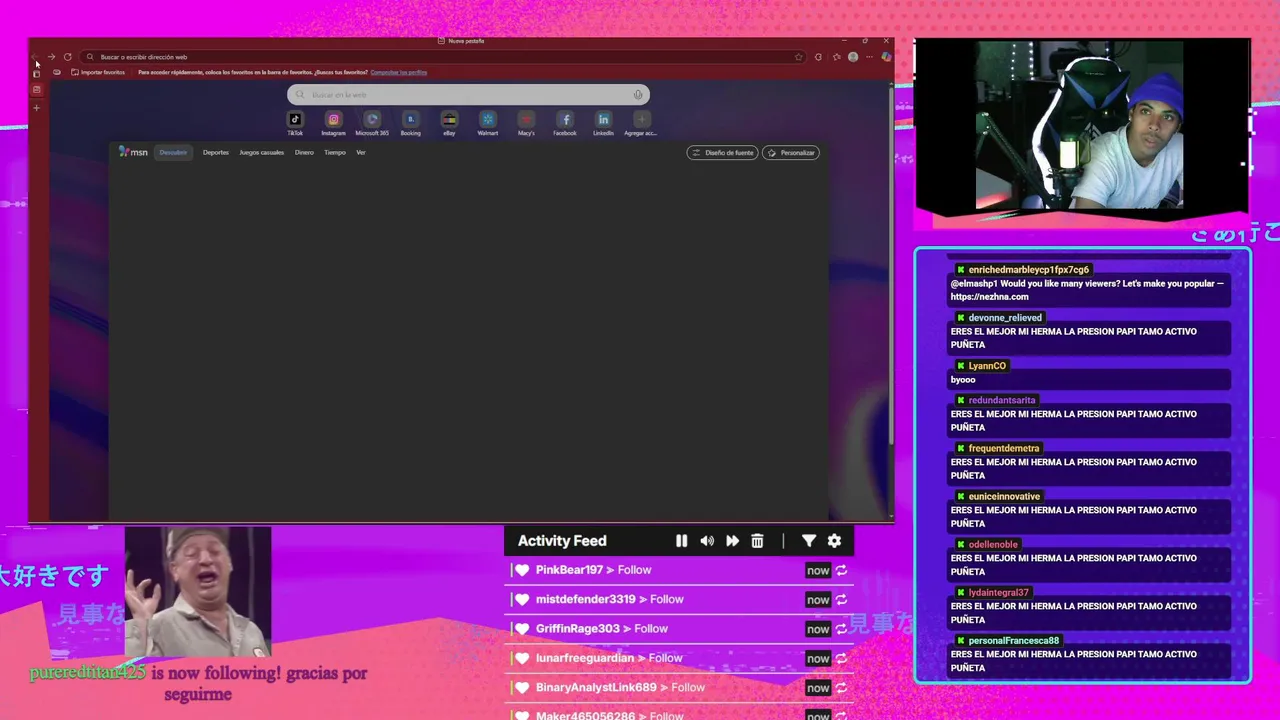Click chat username LyannCO
Viewport: 1280px width, 720px height.
tap(987, 366)
